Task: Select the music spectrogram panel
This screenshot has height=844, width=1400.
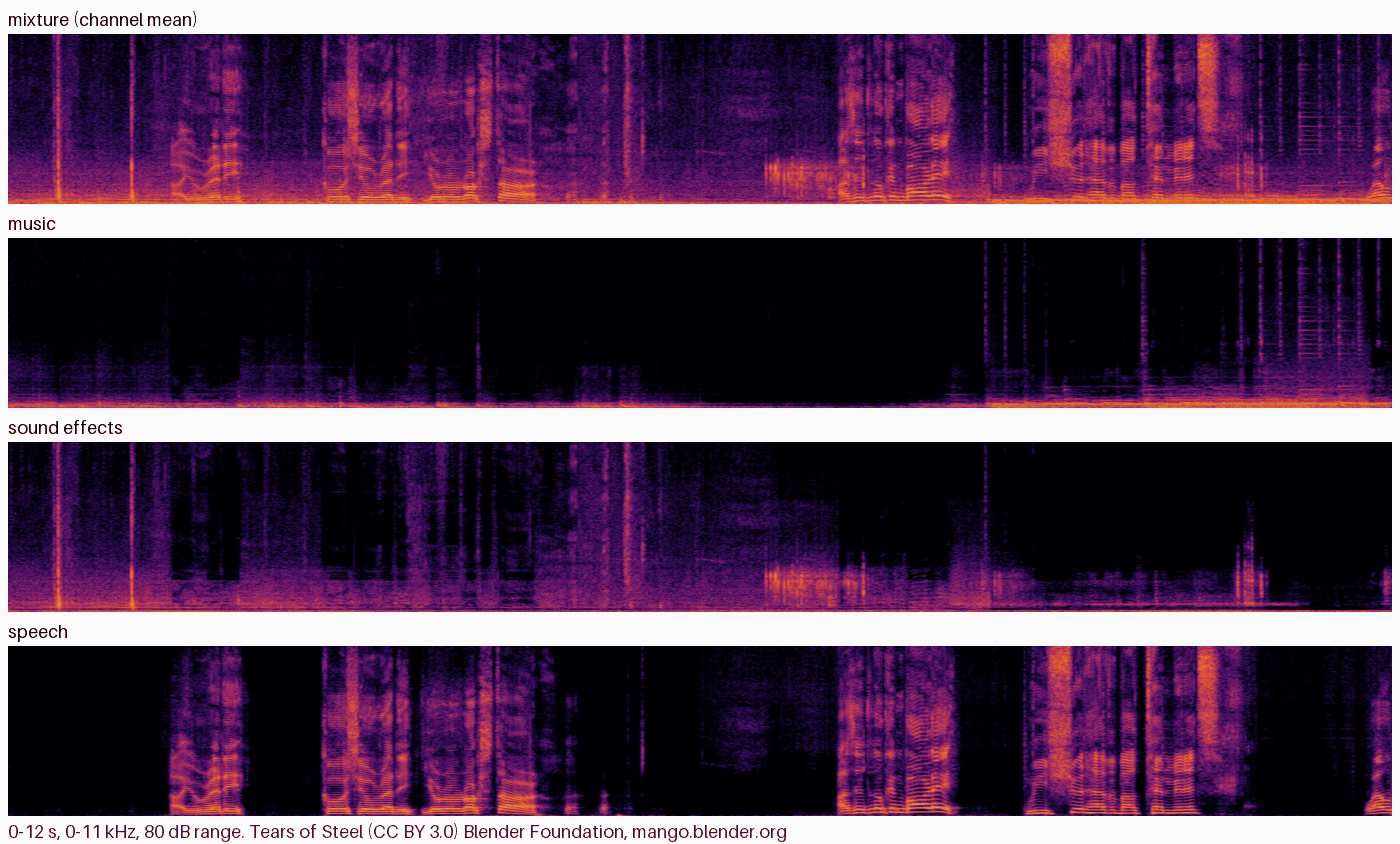Action: (x=700, y=323)
